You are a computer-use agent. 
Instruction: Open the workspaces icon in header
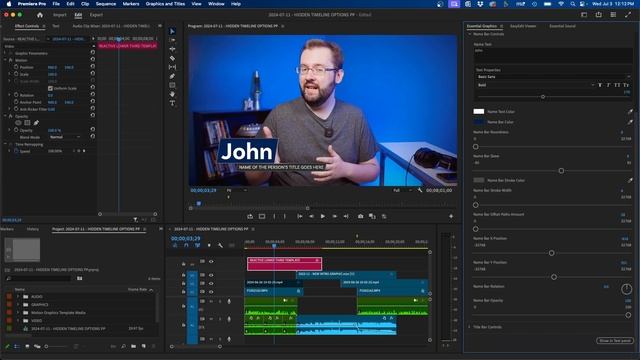tap(584, 15)
